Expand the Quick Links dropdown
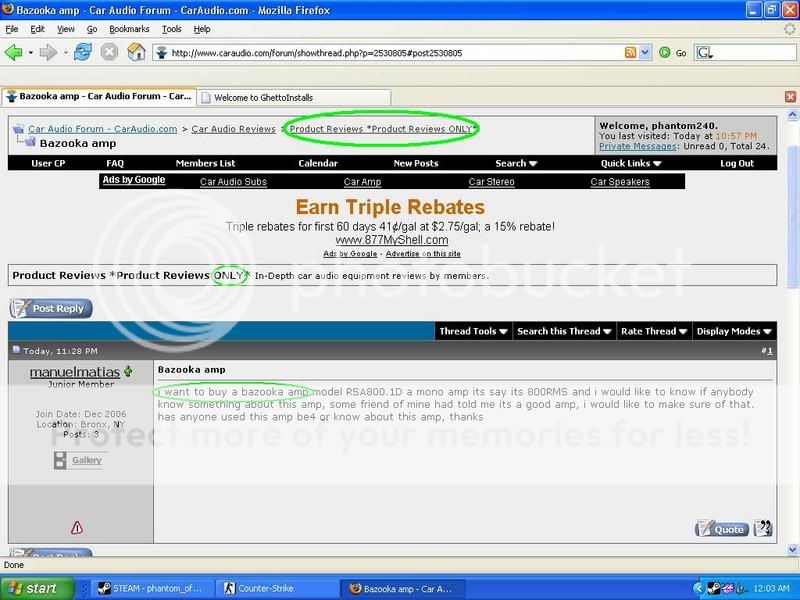 pyautogui.click(x=631, y=163)
